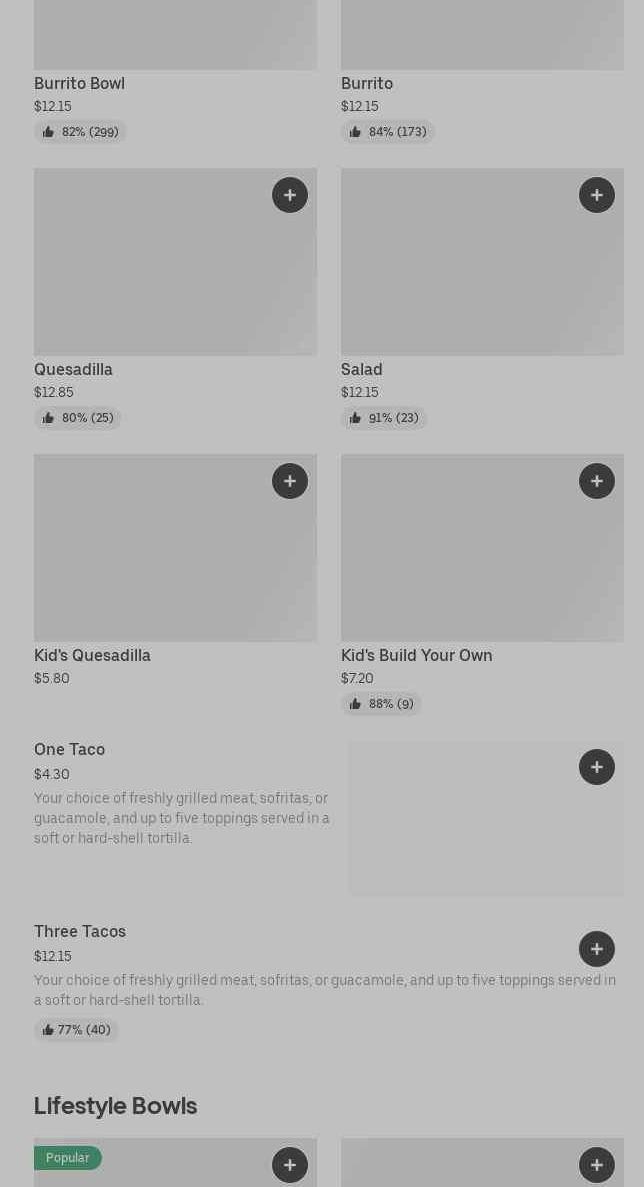
Task: Add Kid's Quesadilla with plus icon
Action: pos(290,481)
